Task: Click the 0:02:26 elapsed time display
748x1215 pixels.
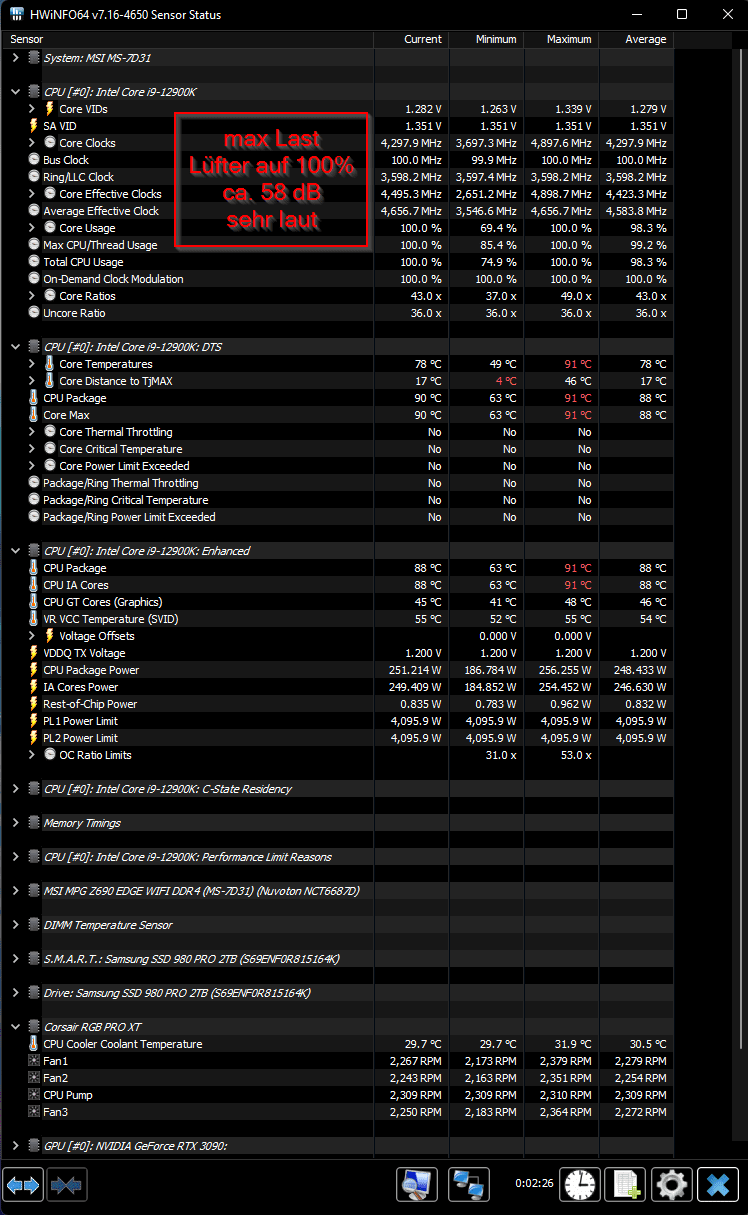Action: point(534,1182)
